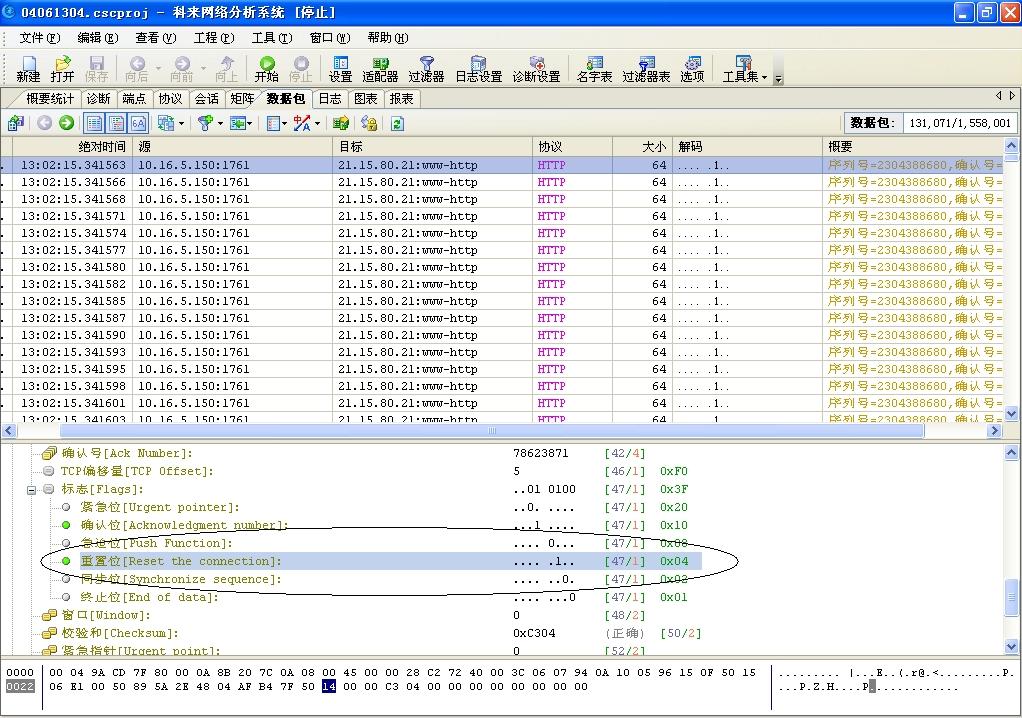This screenshot has height=718, width=1022.
Task: Start capture with the 开始 button
Action: pyautogui.click(x=266, y=68)
